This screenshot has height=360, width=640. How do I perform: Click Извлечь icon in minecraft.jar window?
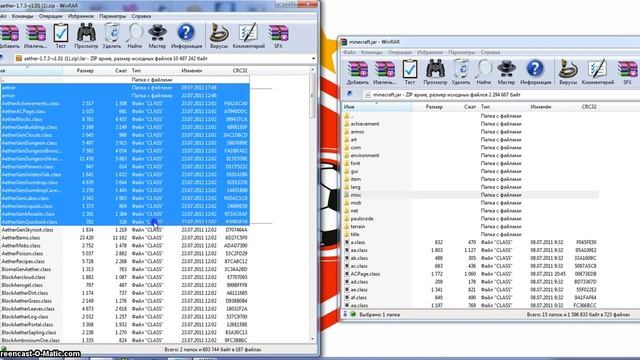point(384,72)
